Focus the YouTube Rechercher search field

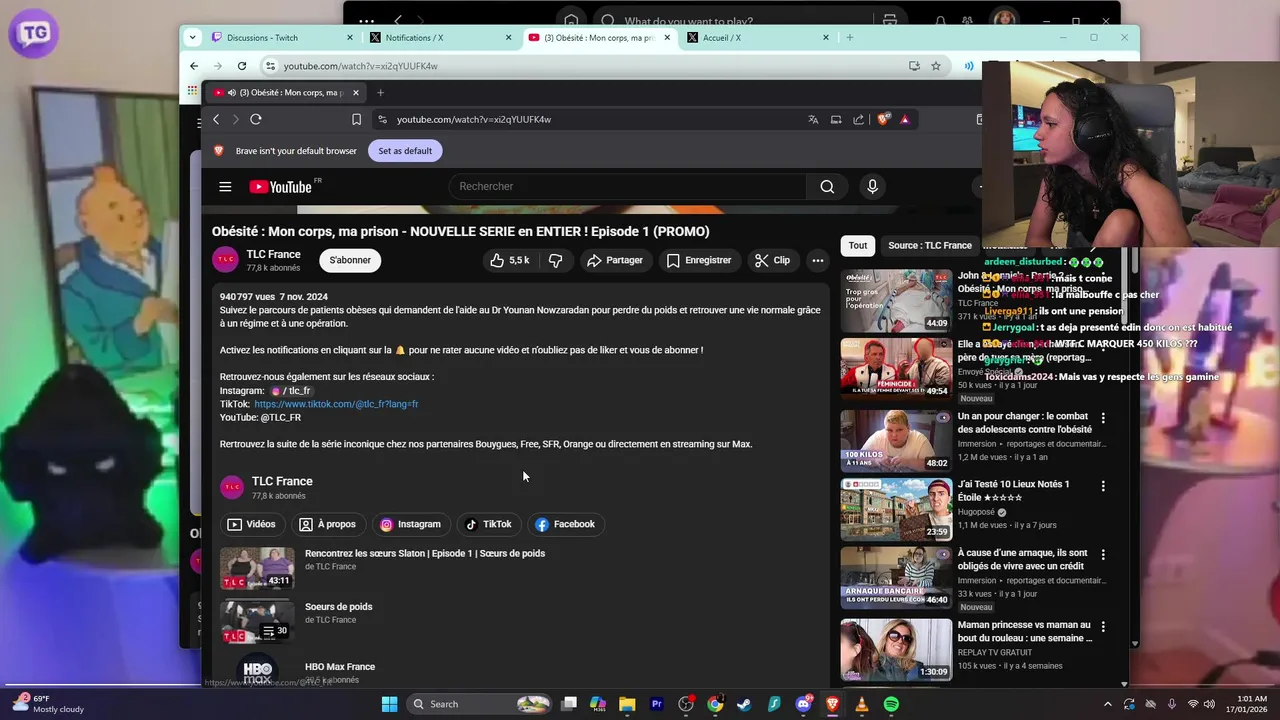627,187
